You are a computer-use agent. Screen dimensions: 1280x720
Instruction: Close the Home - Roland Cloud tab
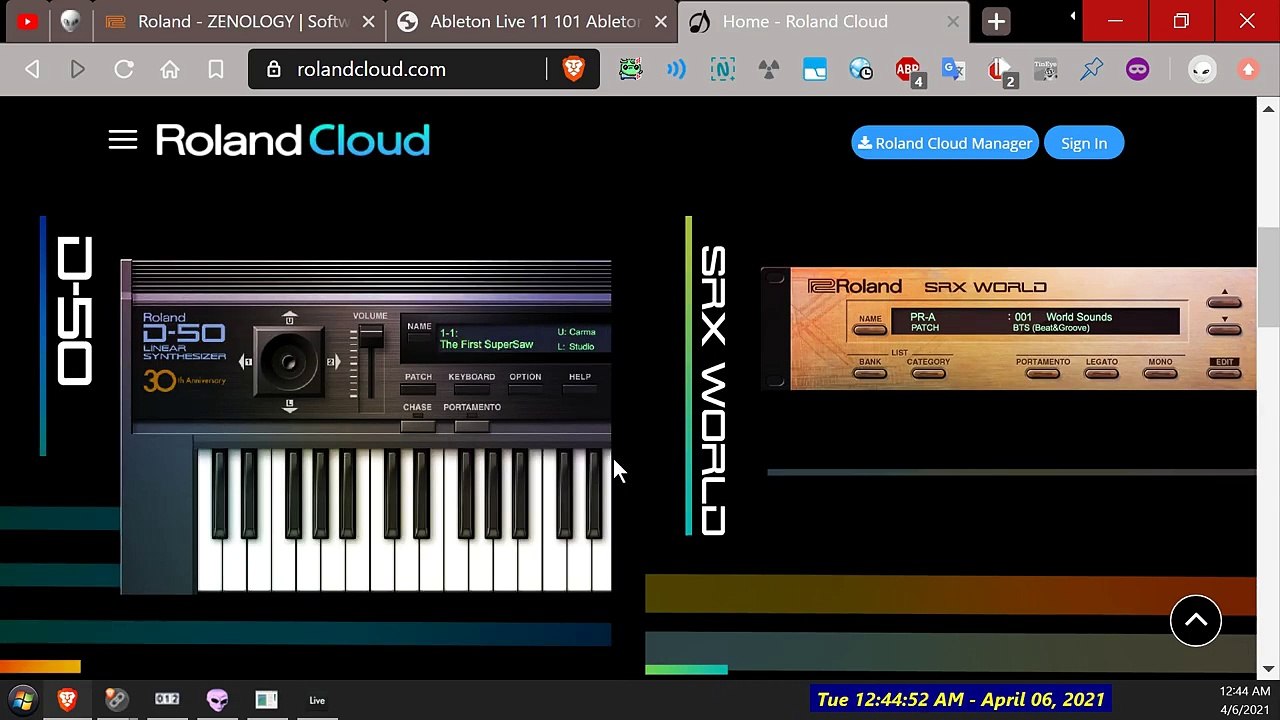[953, 21]
